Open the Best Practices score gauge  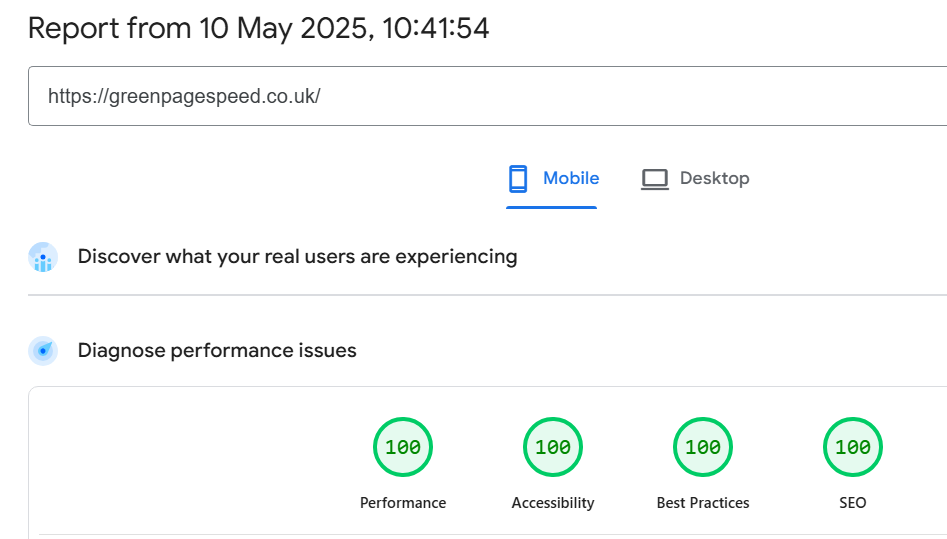[x=703, y=447]
